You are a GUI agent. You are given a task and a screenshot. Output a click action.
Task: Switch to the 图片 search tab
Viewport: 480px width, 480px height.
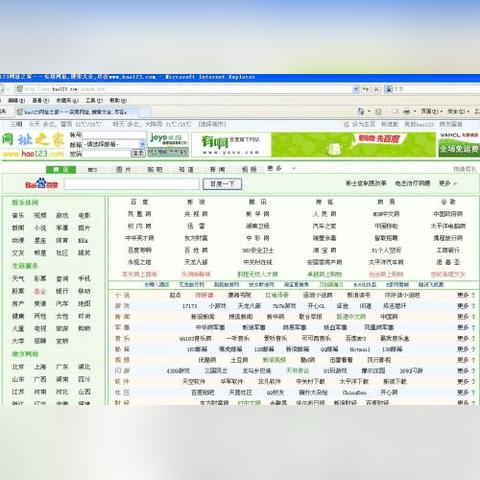coord(123,170)
